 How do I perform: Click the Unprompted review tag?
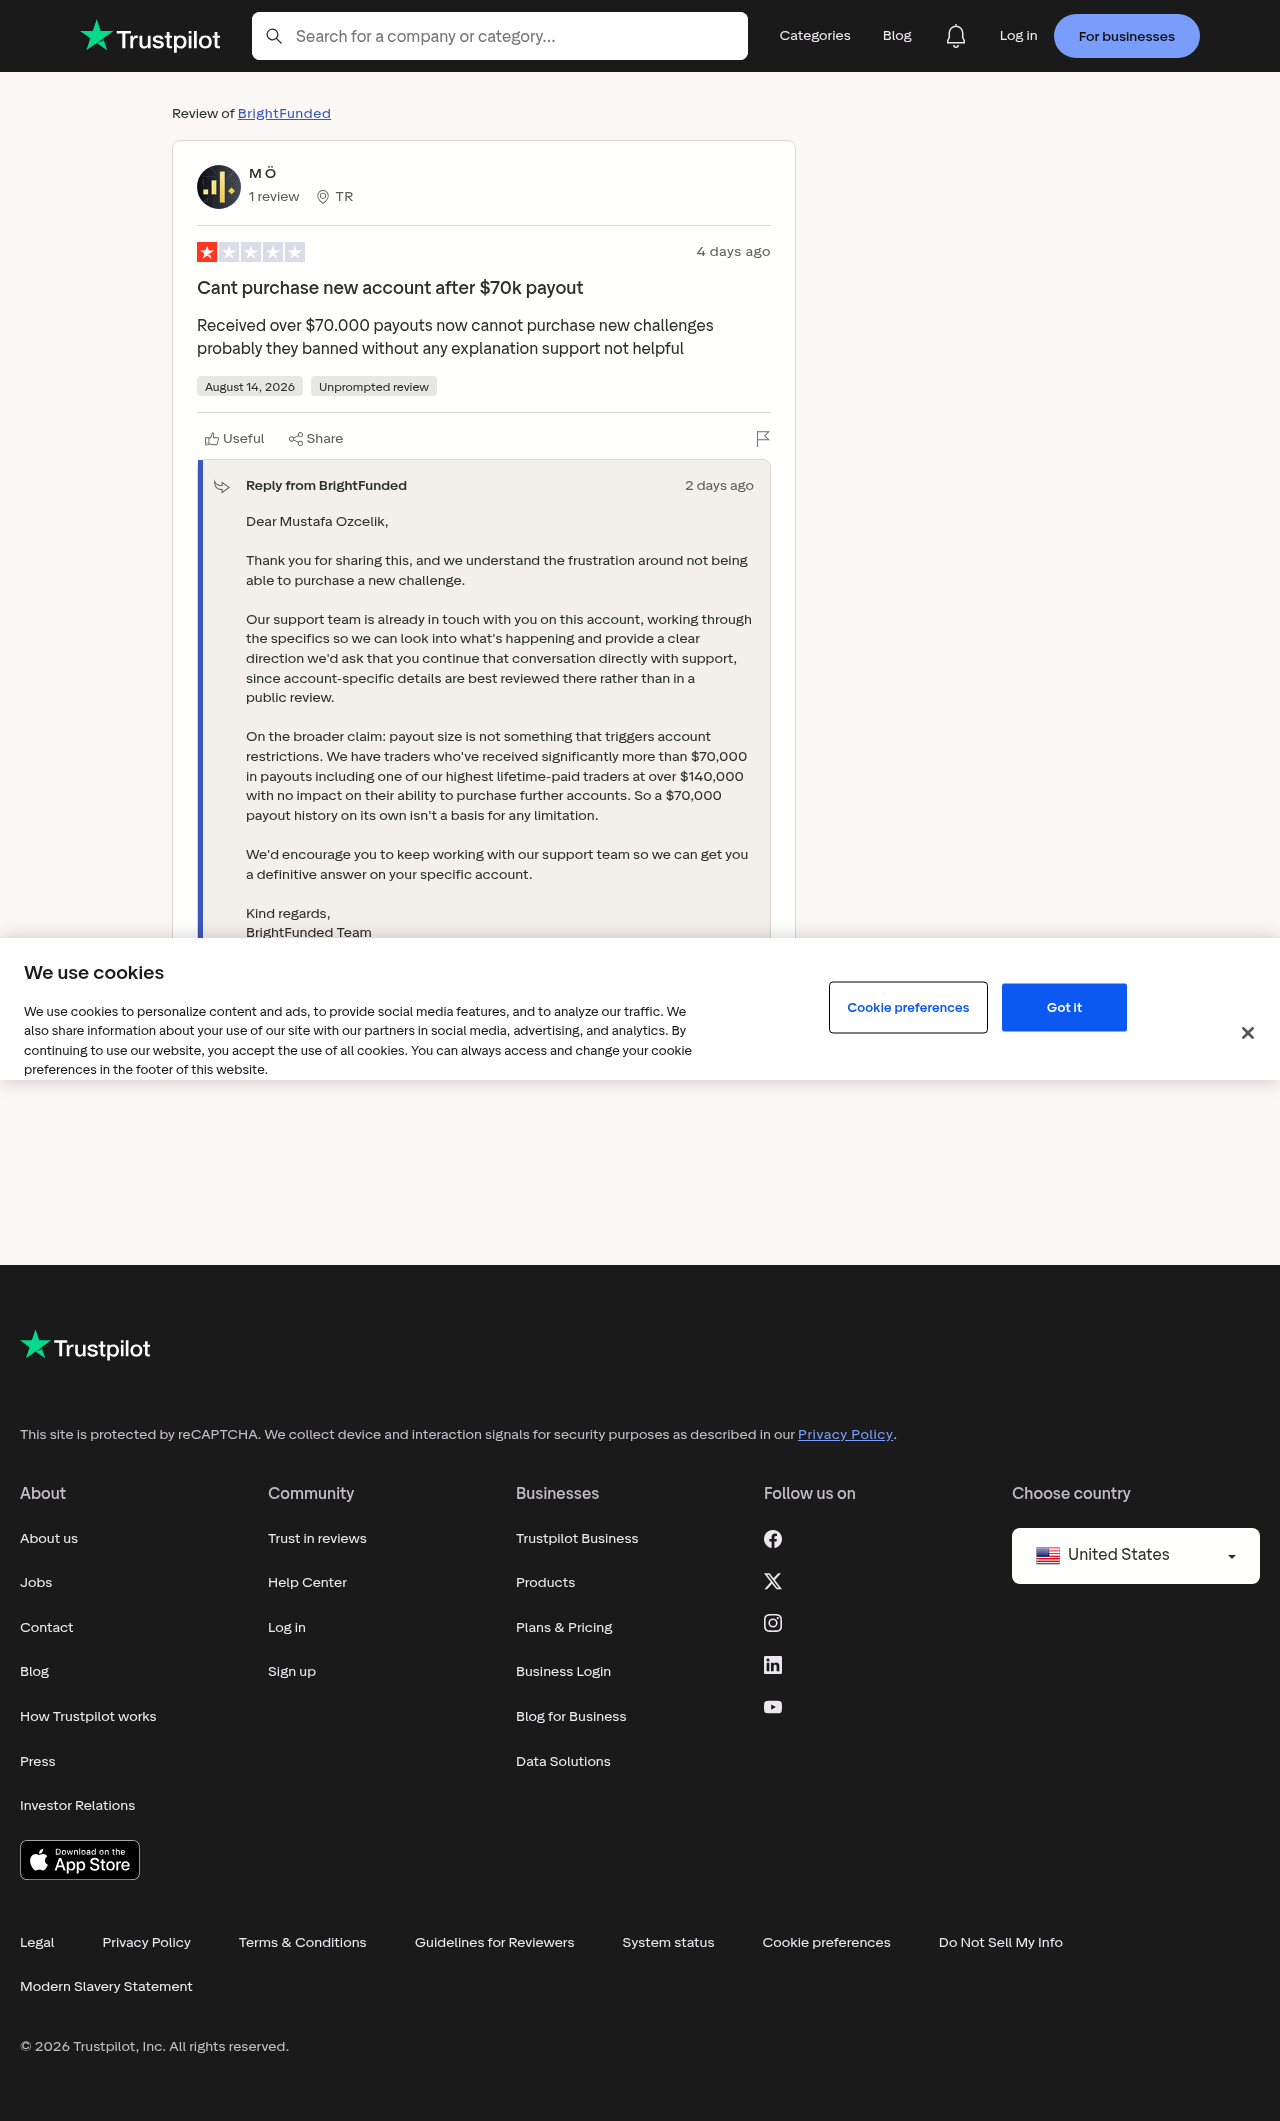click(374, 387)
